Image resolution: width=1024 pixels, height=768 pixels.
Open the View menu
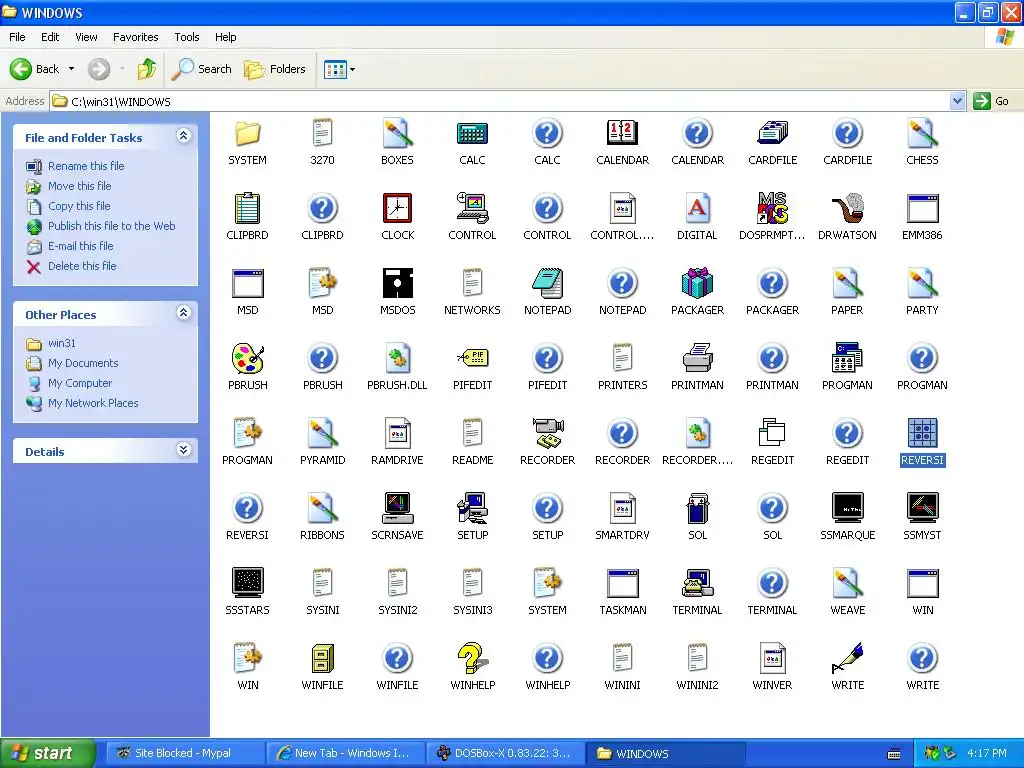click(x=86, y=37)
